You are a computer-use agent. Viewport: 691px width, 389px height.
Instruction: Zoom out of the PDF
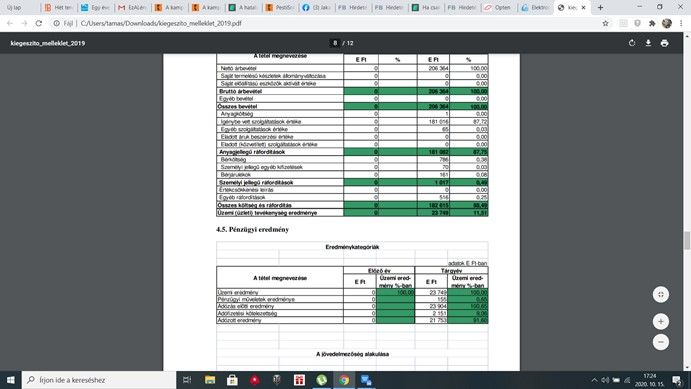[x=661, y=342]
